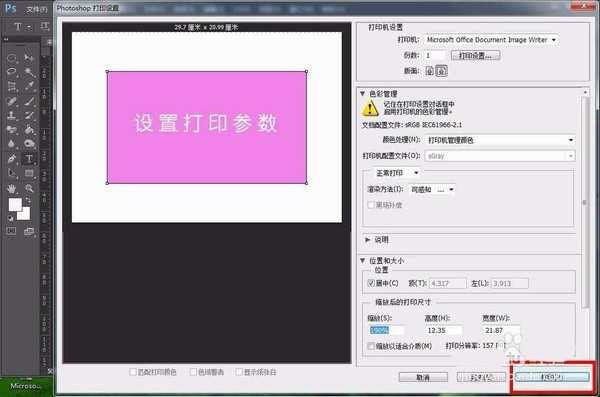
Task: Click the foreground color swatch
Action: pos(15,204)
